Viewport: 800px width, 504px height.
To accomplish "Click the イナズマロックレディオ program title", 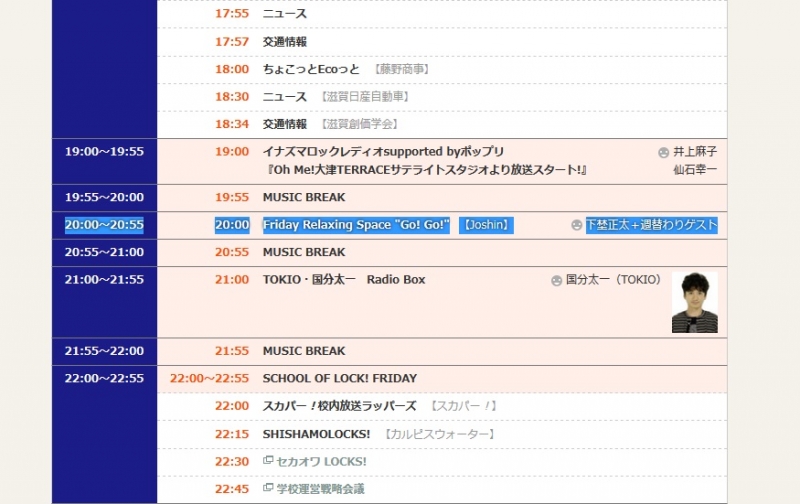I will point(383,152).
